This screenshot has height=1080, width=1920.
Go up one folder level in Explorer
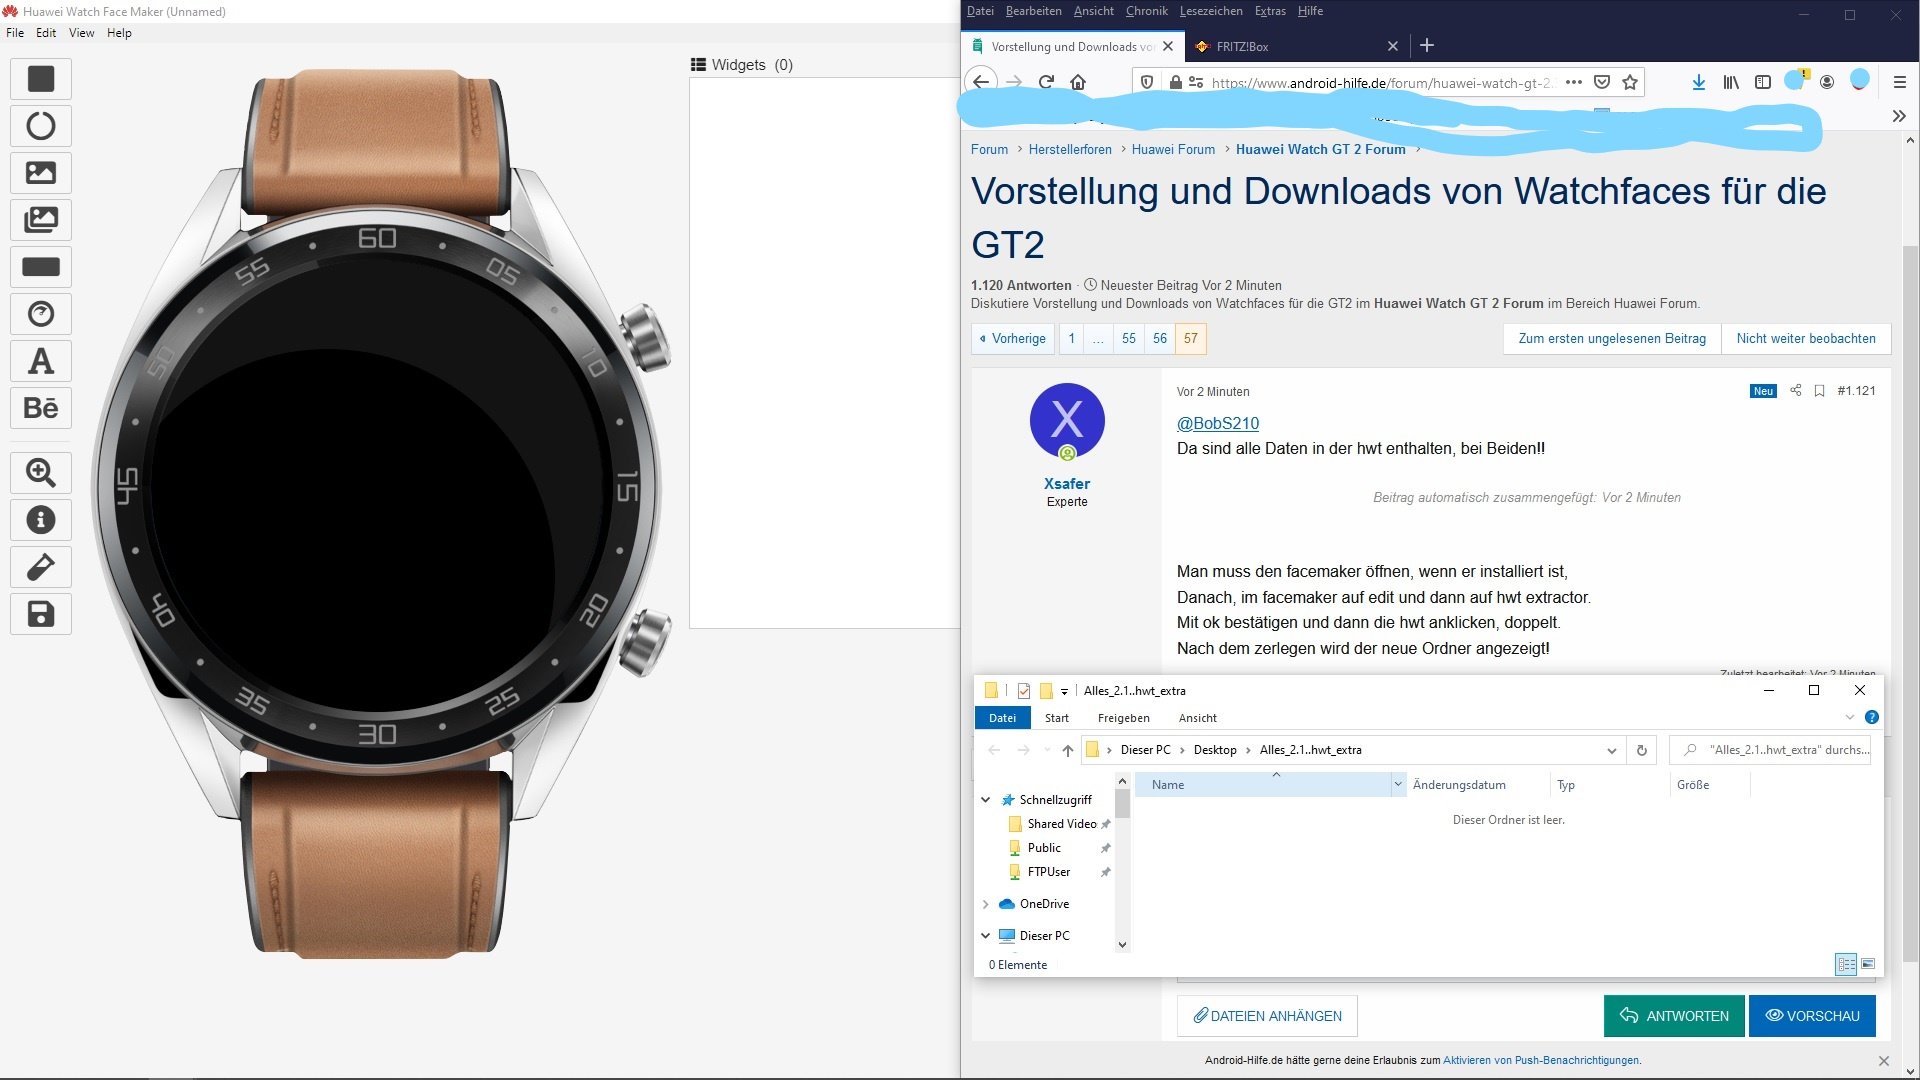tap(1067, 750)
